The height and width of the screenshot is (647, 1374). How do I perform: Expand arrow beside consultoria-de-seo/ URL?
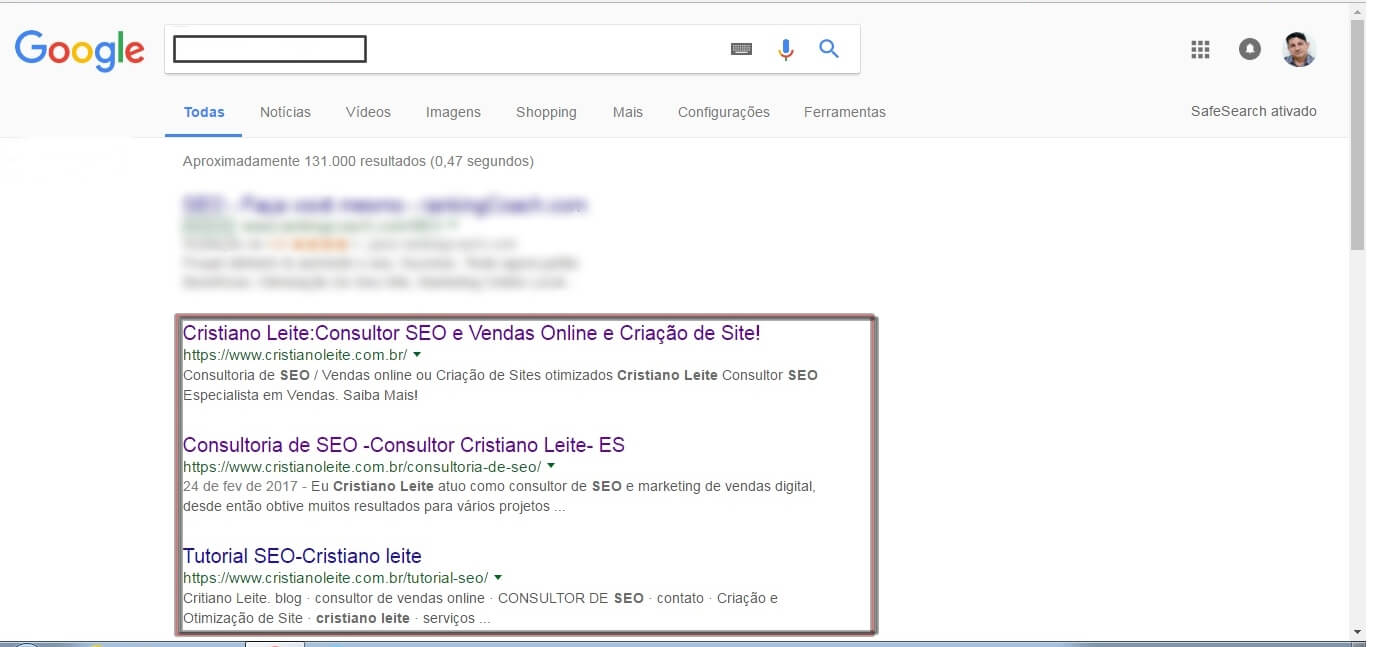[551, 466]
